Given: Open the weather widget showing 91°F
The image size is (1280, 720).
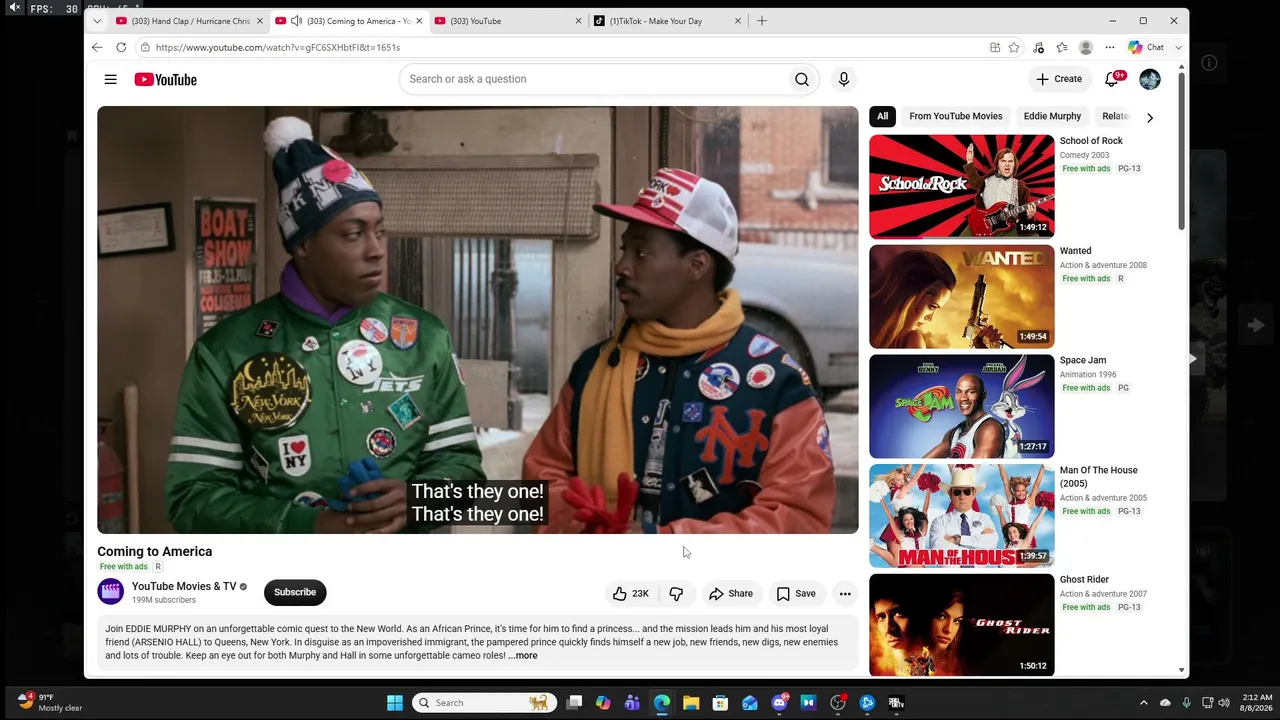Looking at the screenshot, I should click(x=48, y=703).
